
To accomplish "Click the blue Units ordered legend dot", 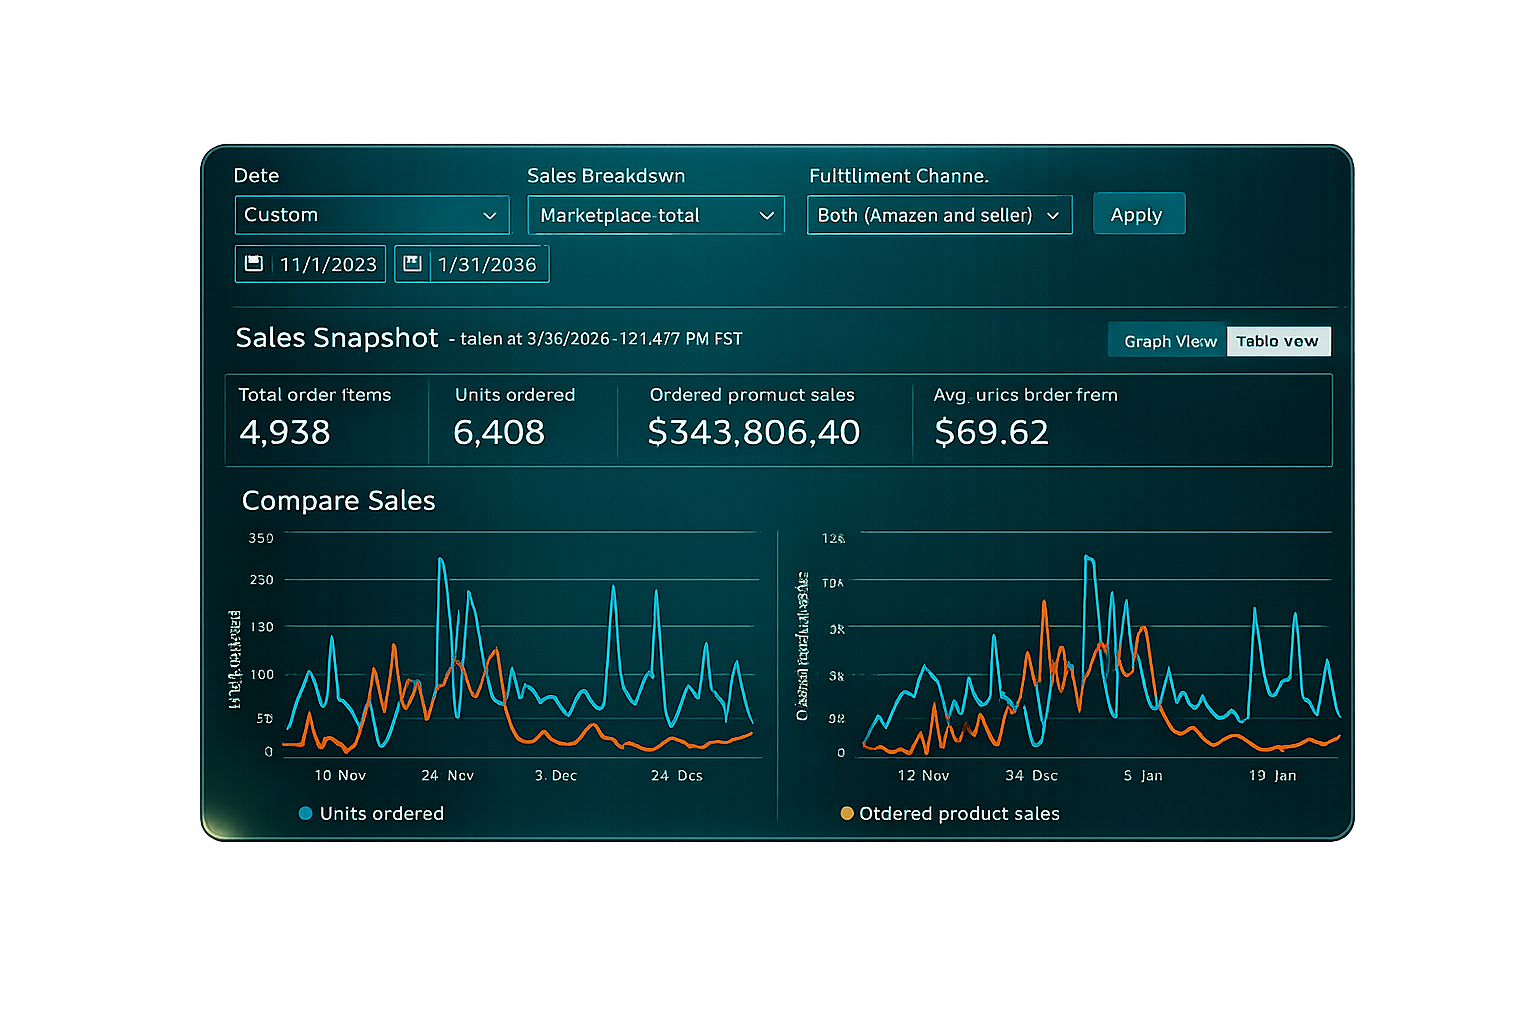I will pos(306,813).
